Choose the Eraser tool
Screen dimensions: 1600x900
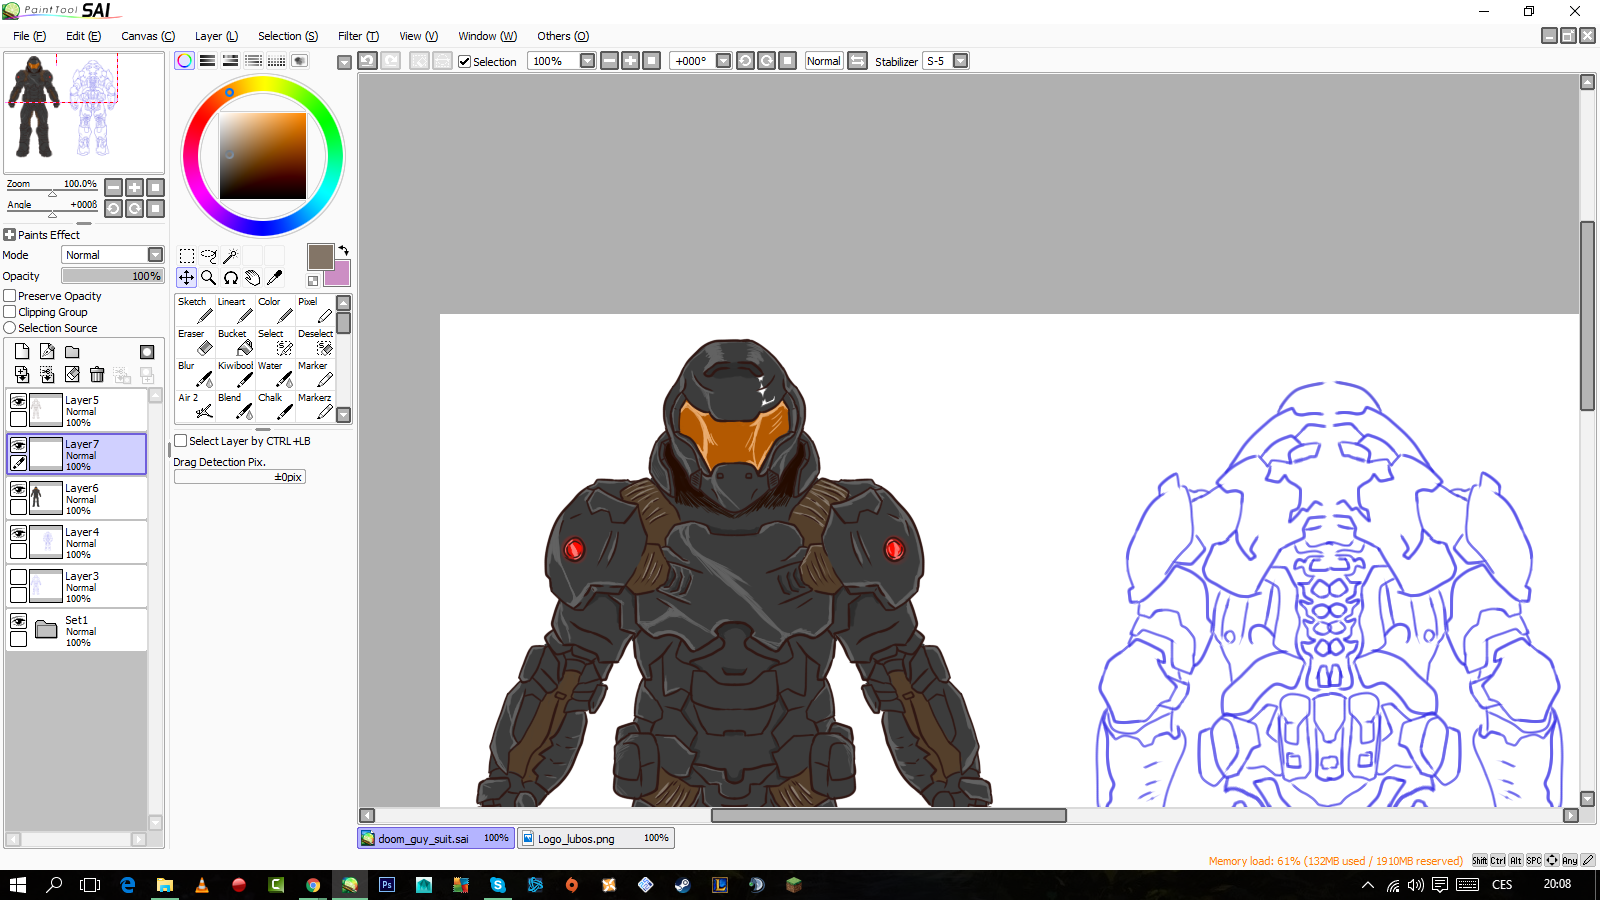195,342
